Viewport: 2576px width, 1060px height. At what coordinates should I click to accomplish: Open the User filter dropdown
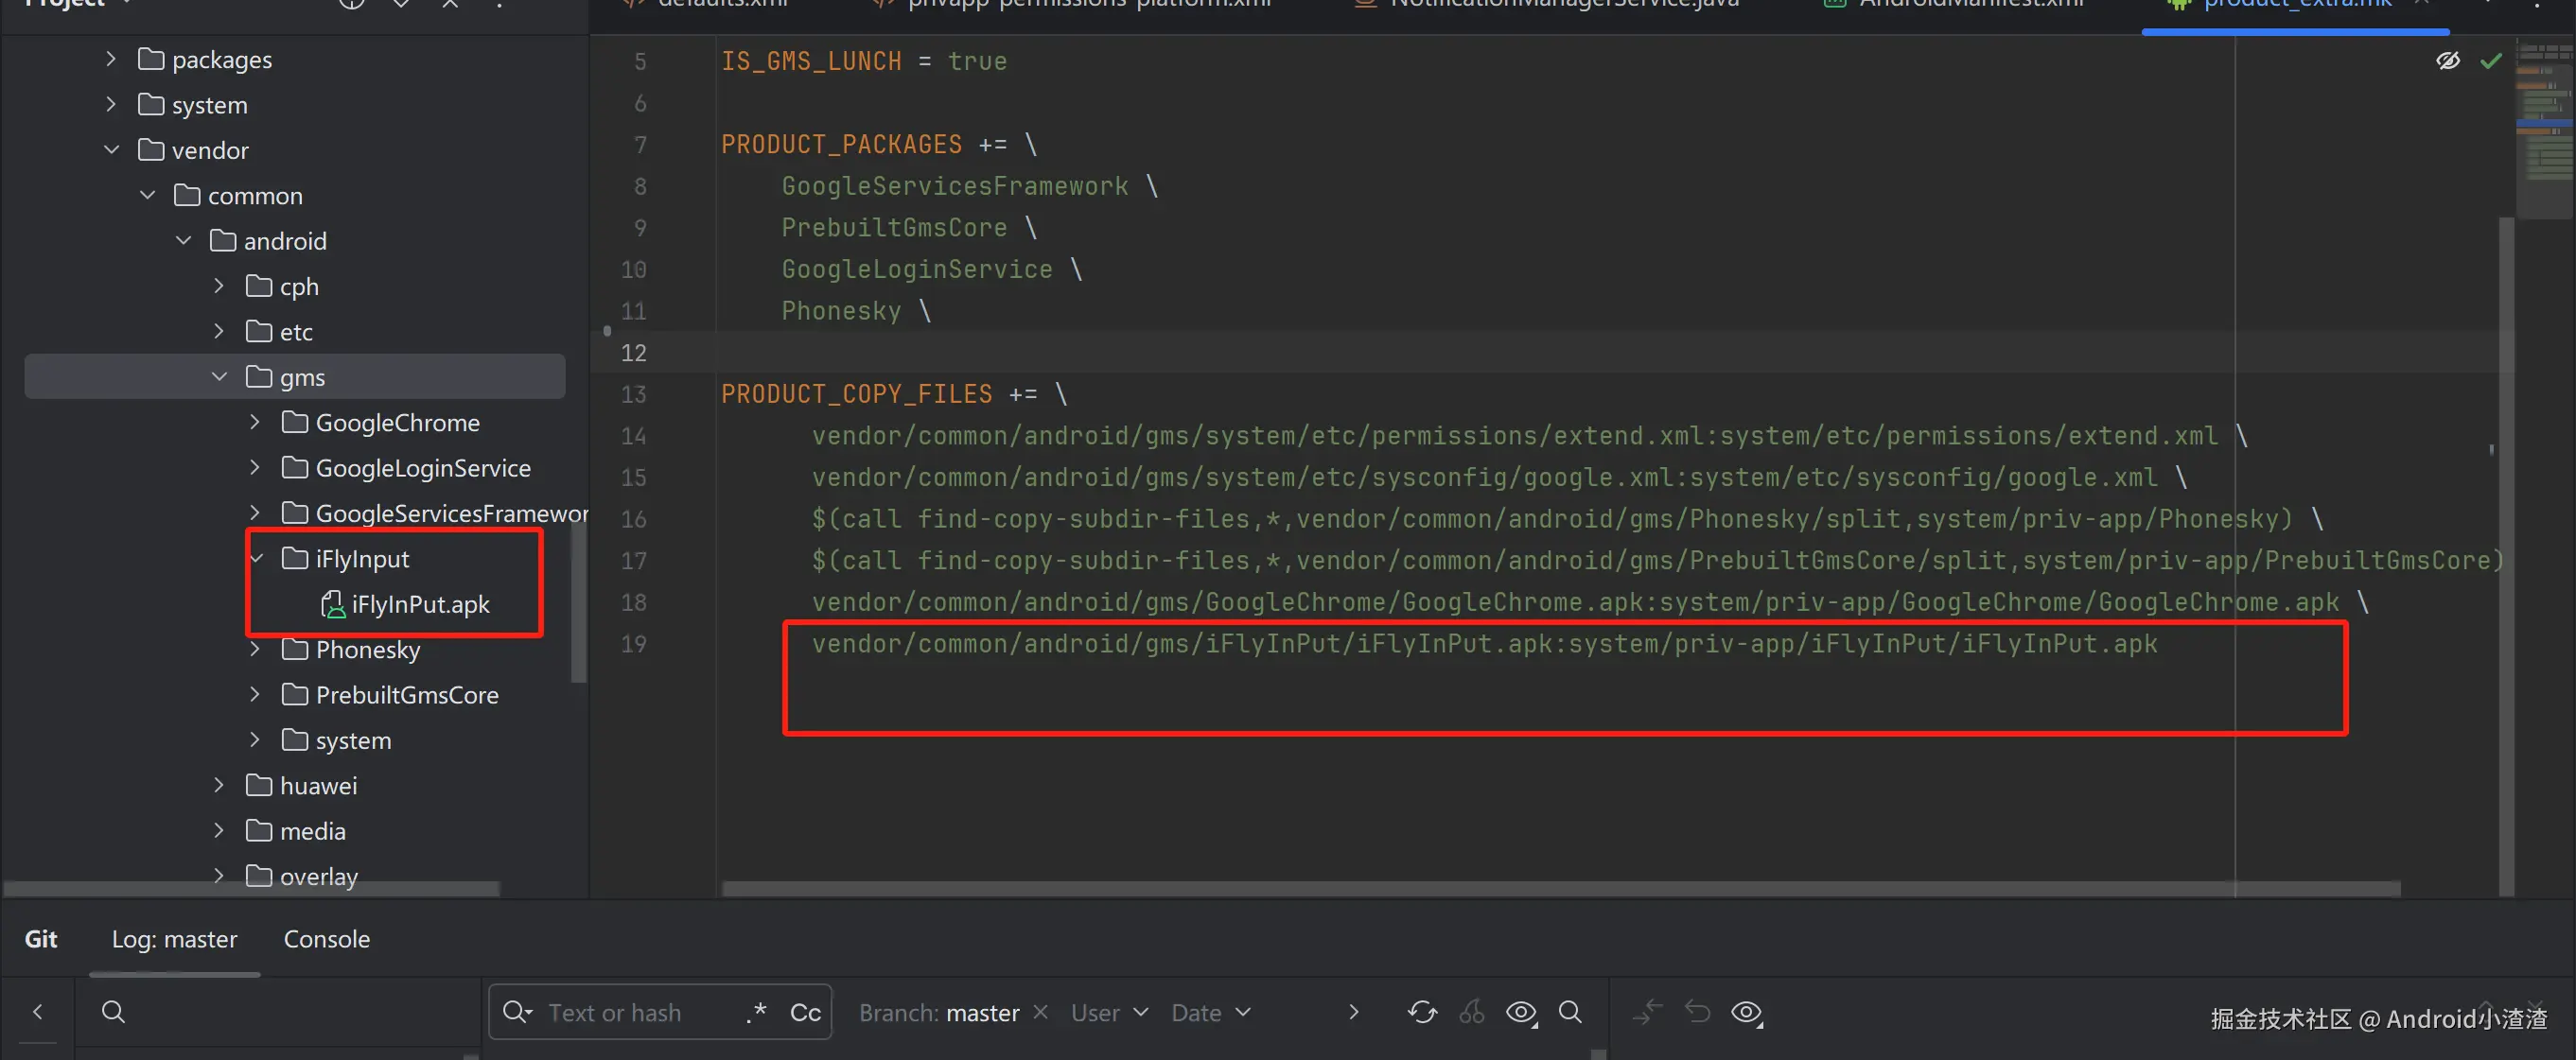coord(1109,1012)
